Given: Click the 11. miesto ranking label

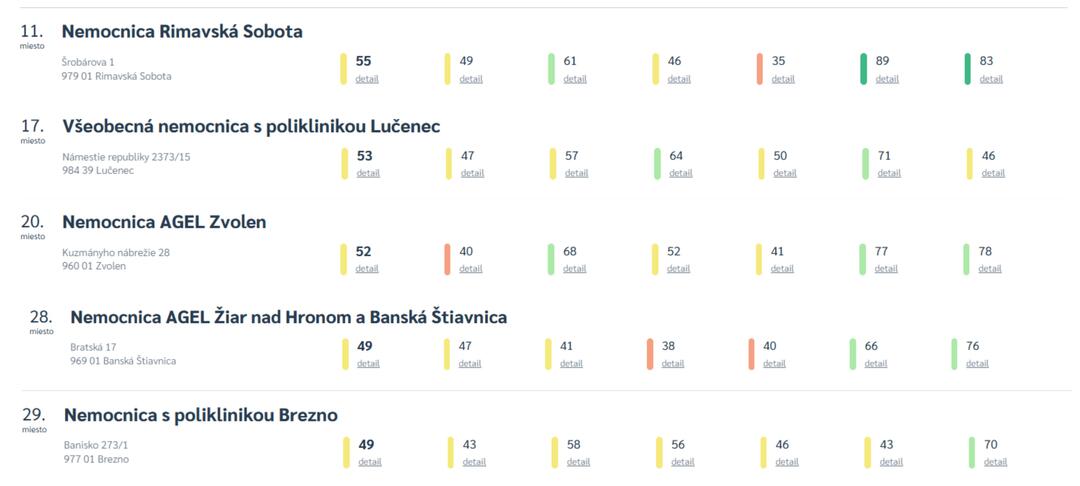Looking at the screenshot, I should pyautogui.click(x=32, y=35).
